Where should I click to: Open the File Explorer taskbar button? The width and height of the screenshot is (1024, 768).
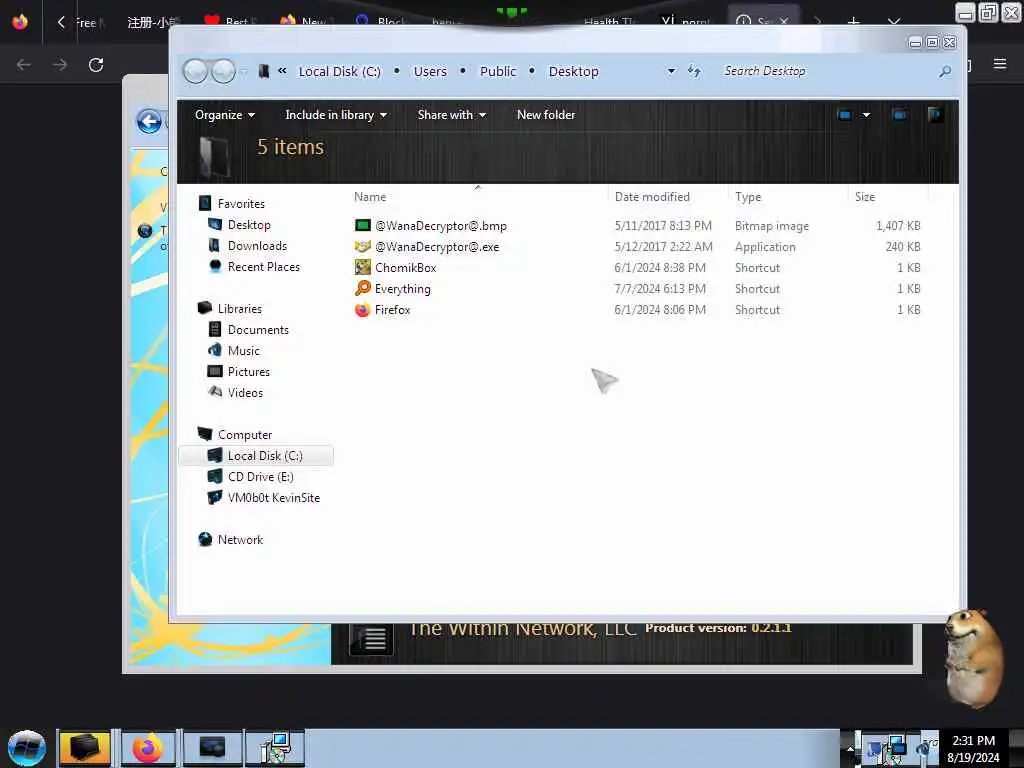(x=84, y=748)
